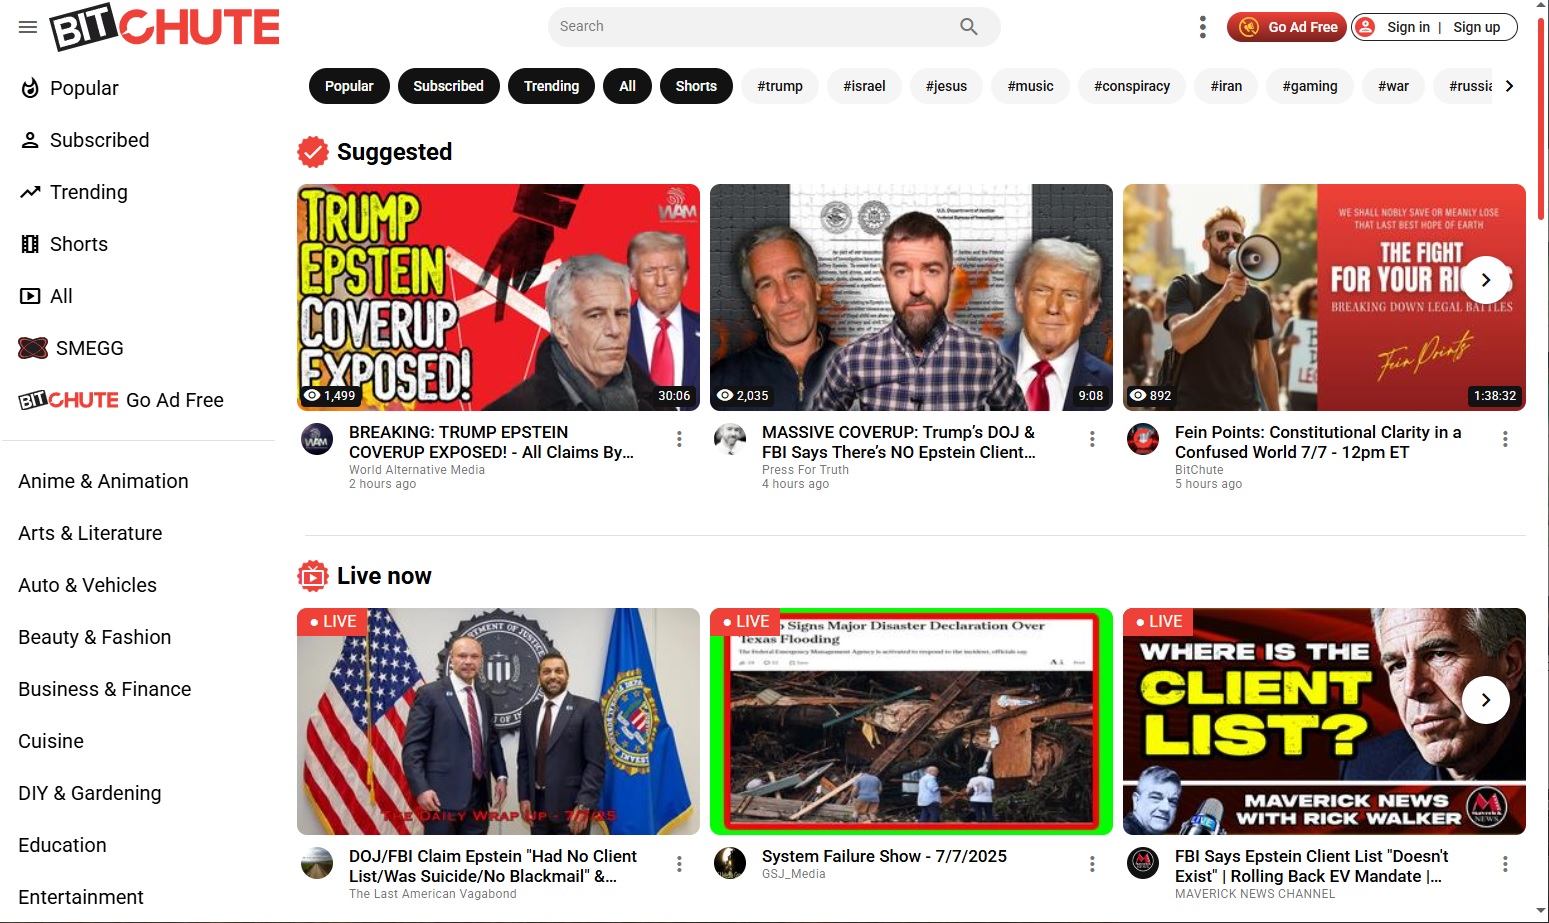This screenshot has height=923, width=1549.
Task: Select the All filter chip
Action: (x=627, y=86)
